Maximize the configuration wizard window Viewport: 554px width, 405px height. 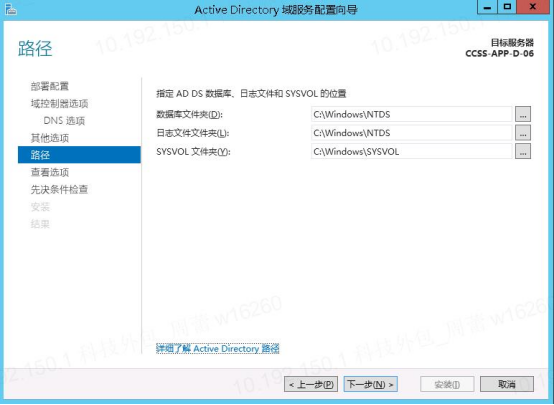click(507, 7)
